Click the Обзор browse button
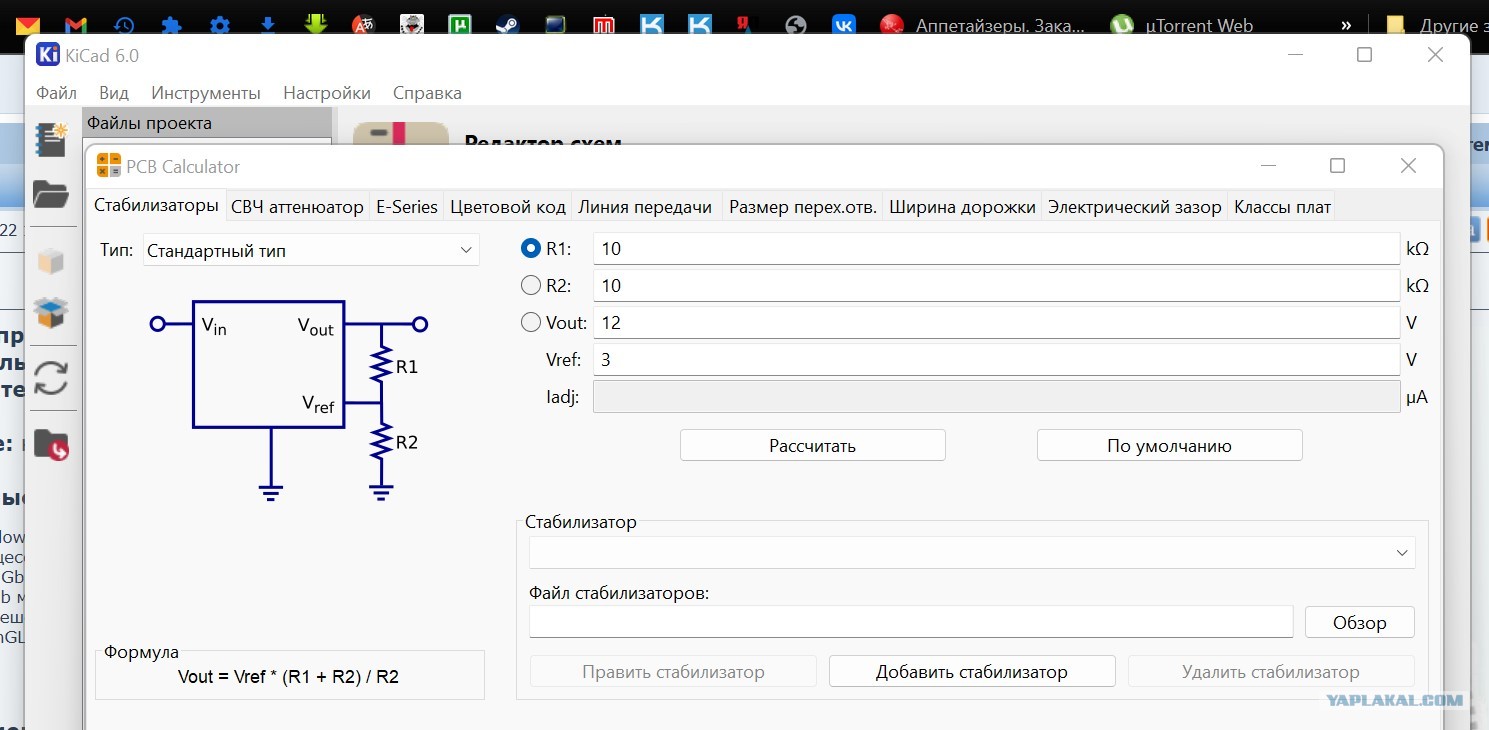 click(1360, 623)
